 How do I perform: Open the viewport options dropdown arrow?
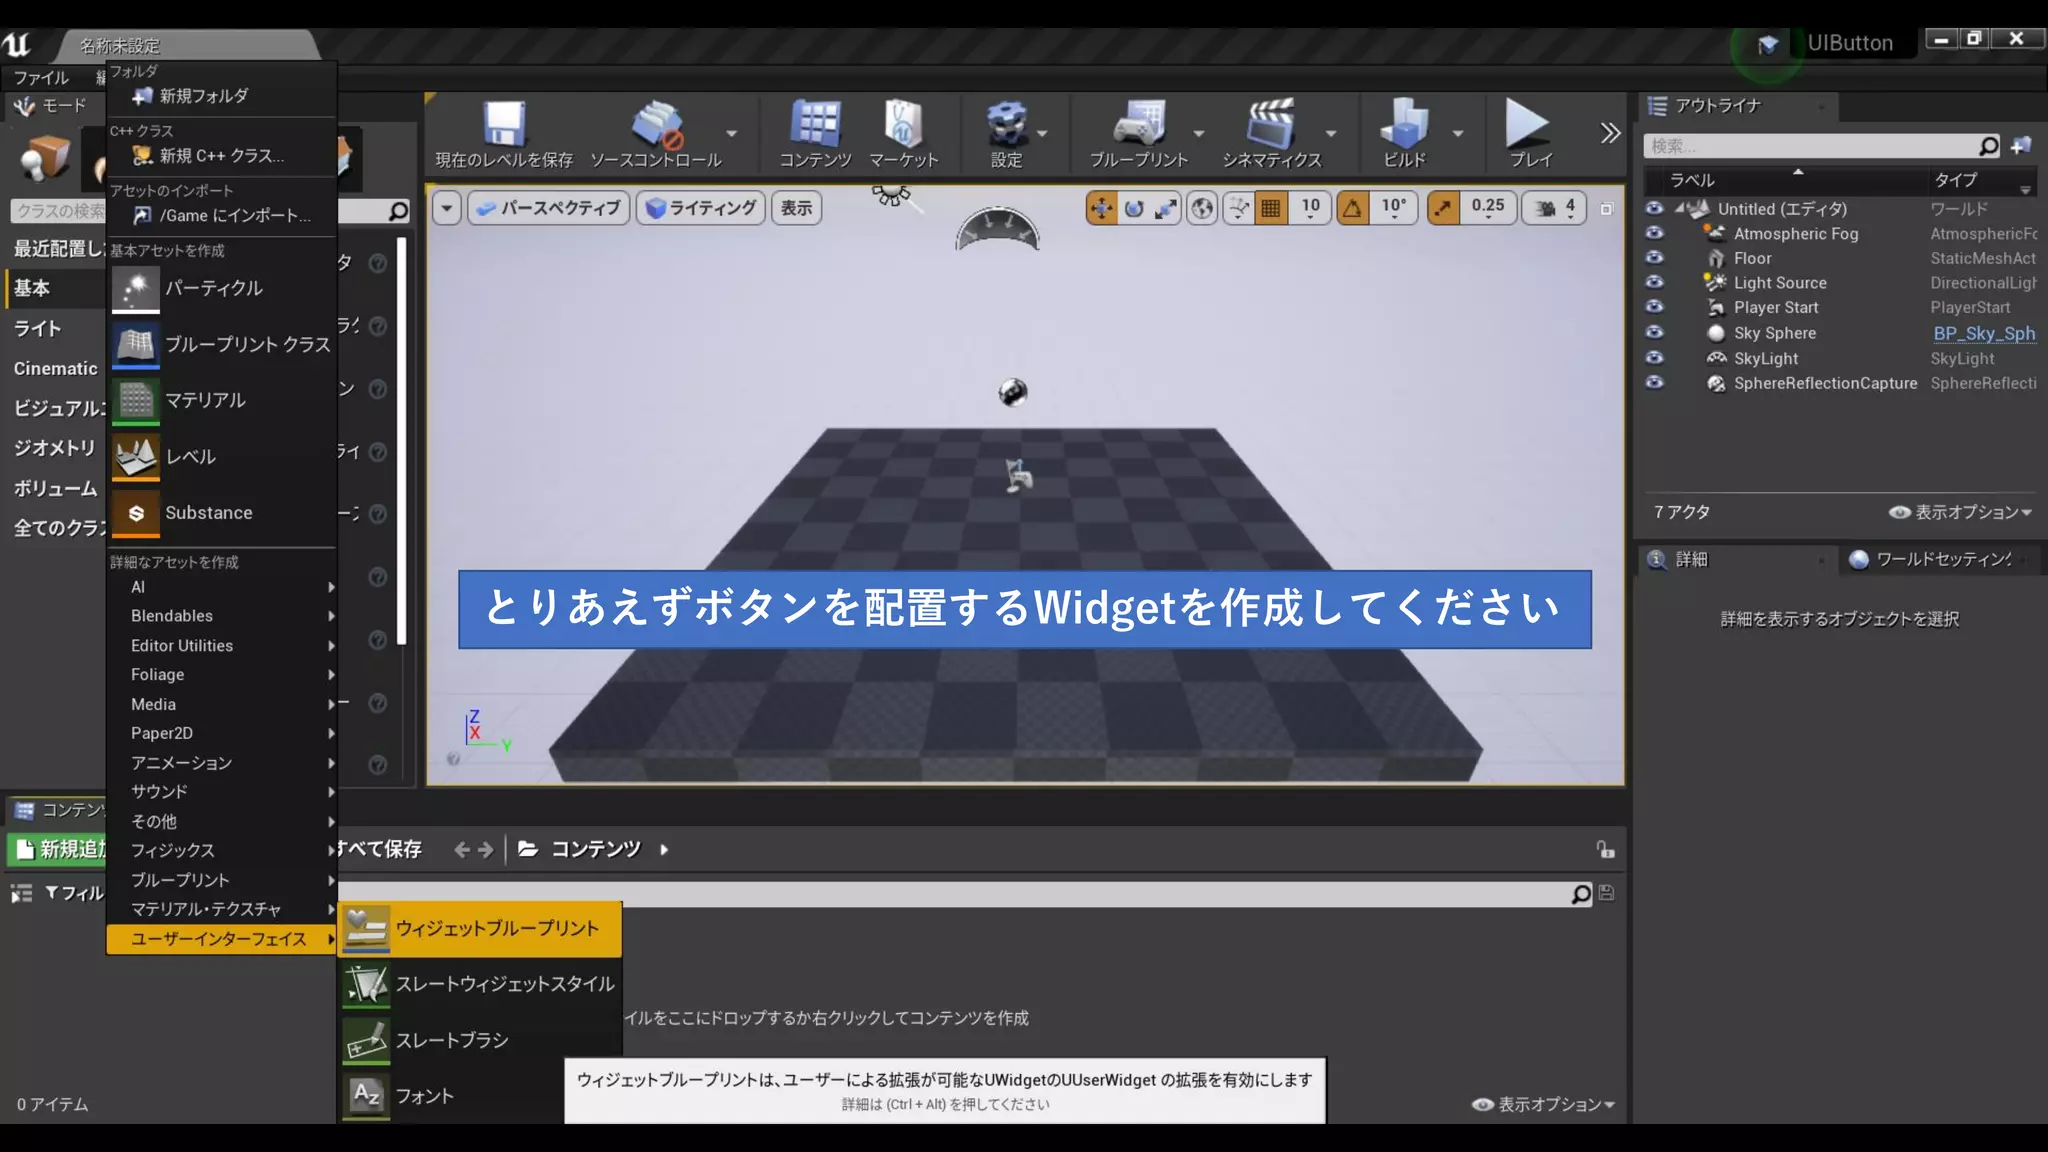pos(446,208)
